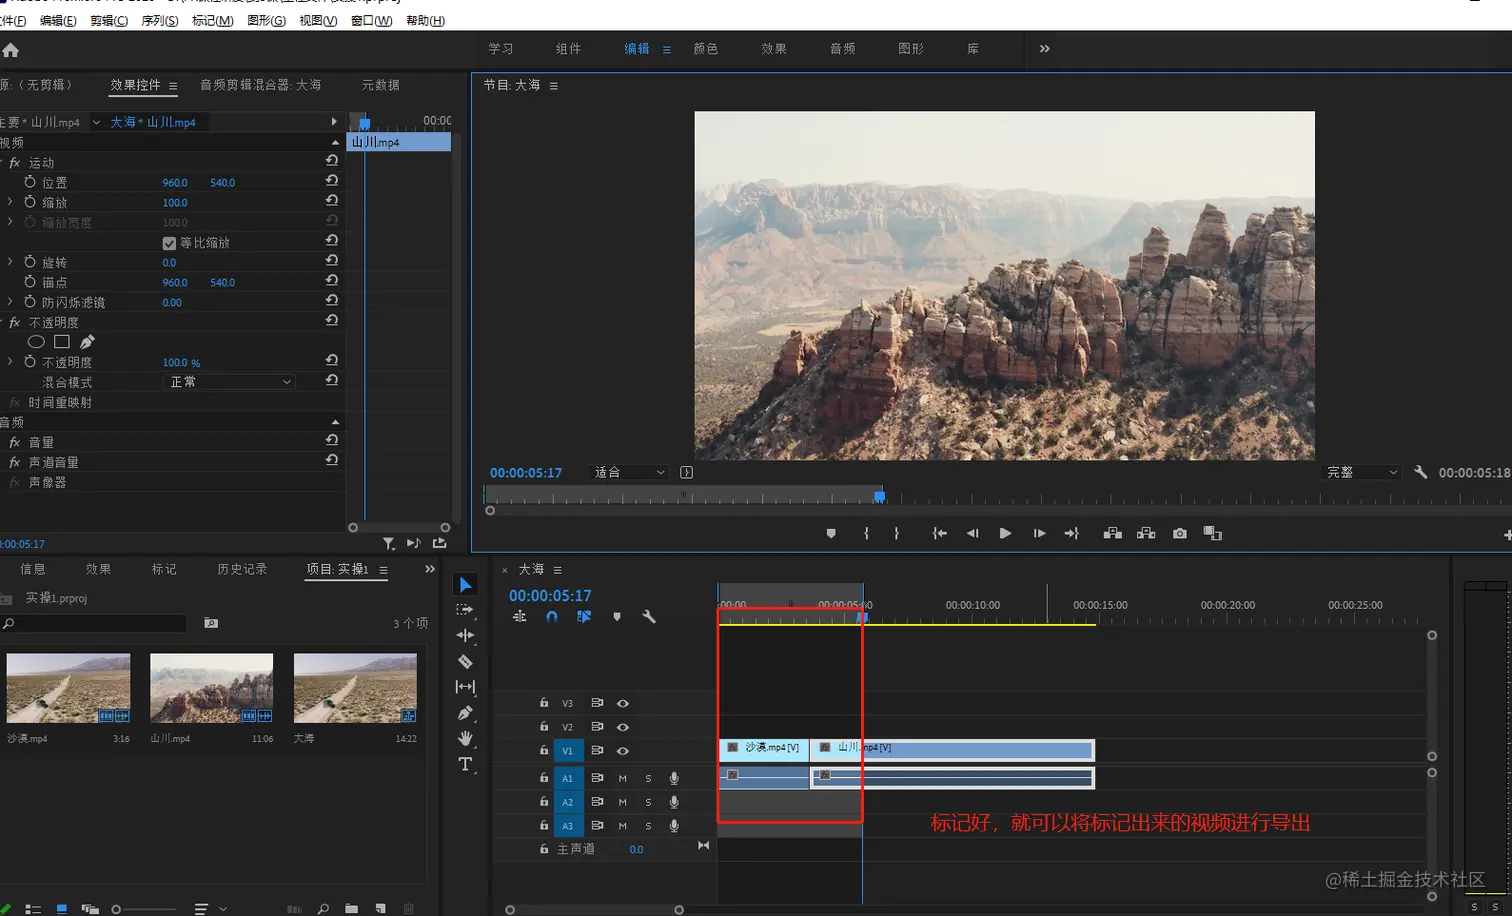Mute audio track A1
The width and height of the screenshot is (1512, 916).
pos(622,778)
